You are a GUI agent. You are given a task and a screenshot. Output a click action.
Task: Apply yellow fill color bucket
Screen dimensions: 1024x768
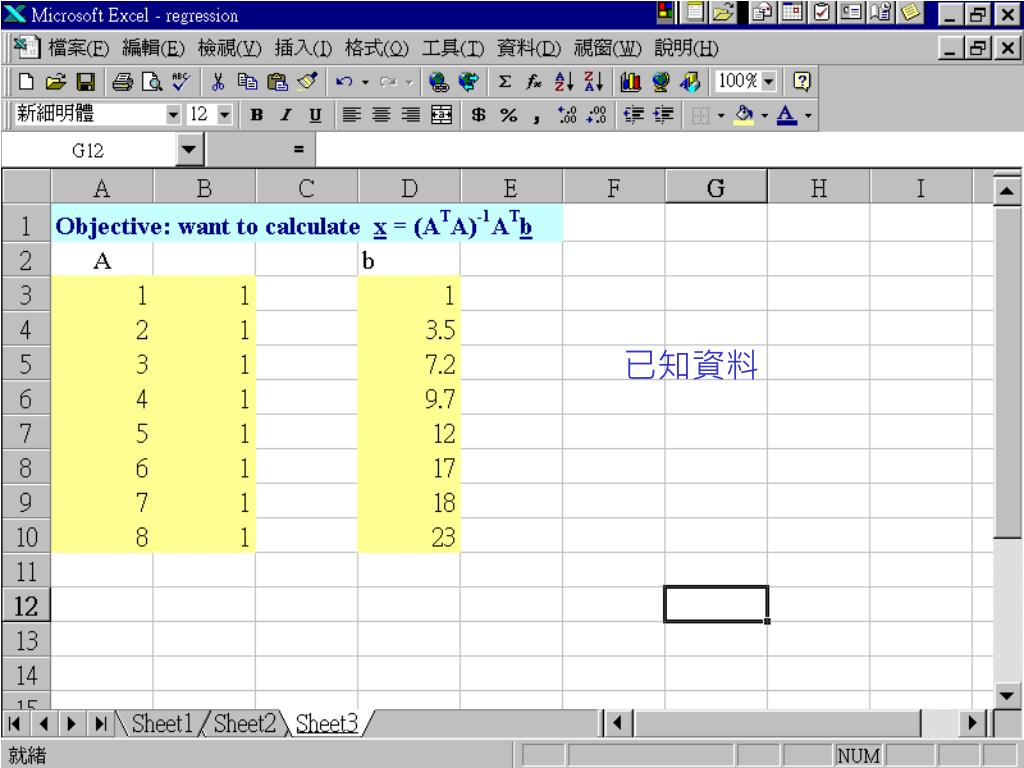pos(744,116)
